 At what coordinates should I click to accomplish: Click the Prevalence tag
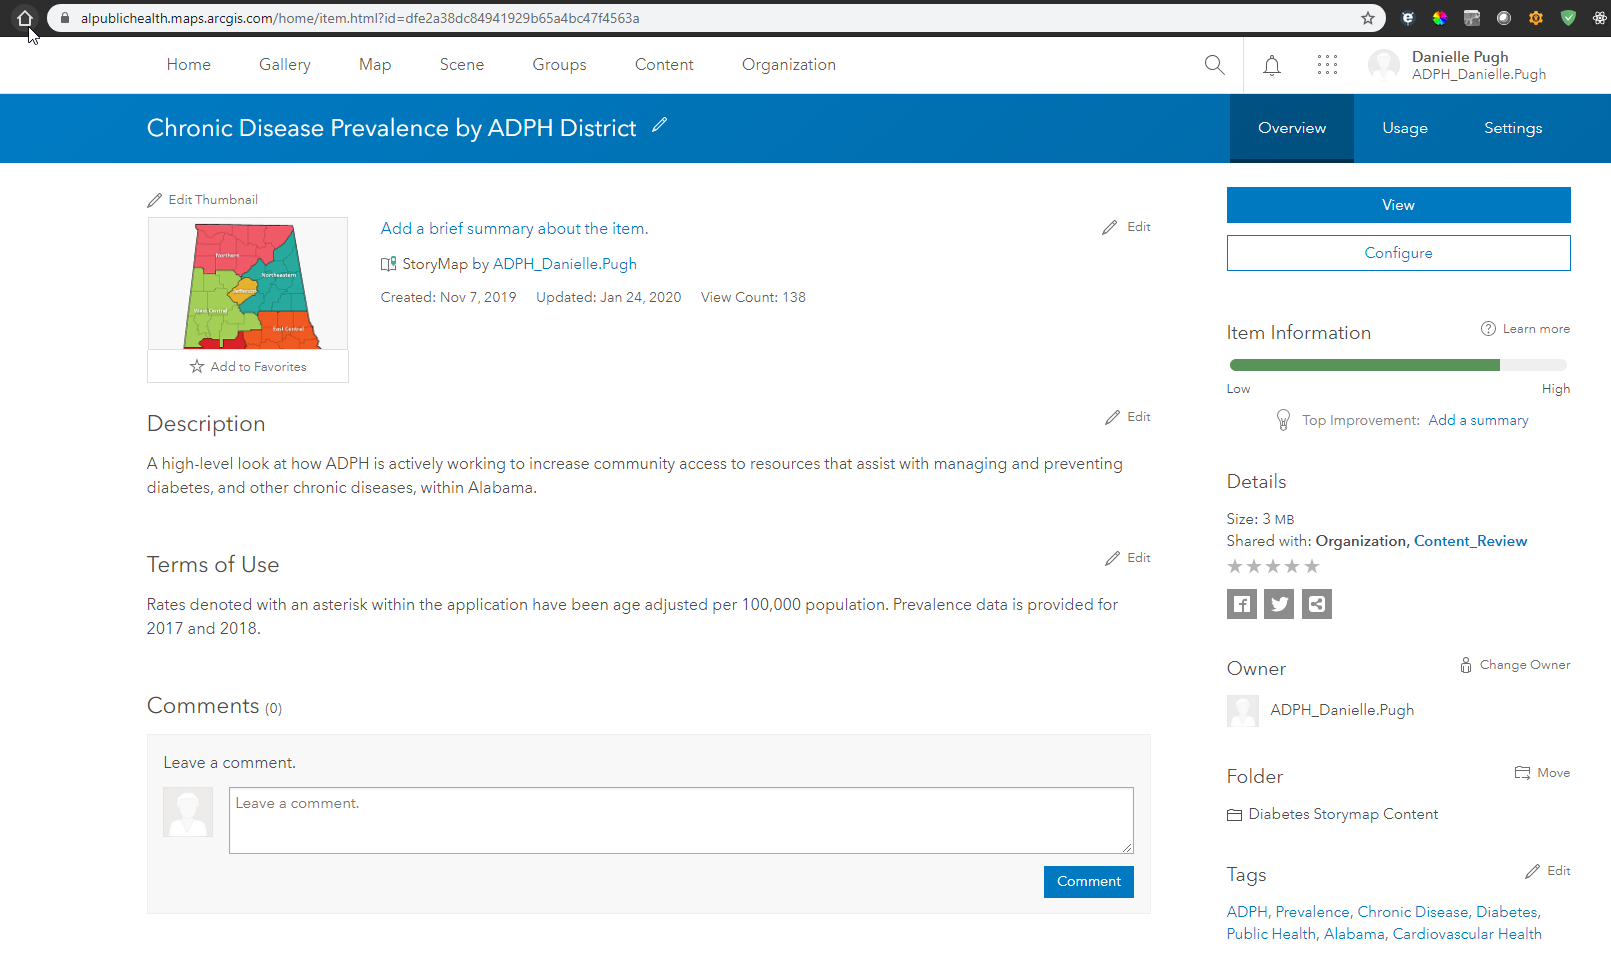coord(1312,912)
